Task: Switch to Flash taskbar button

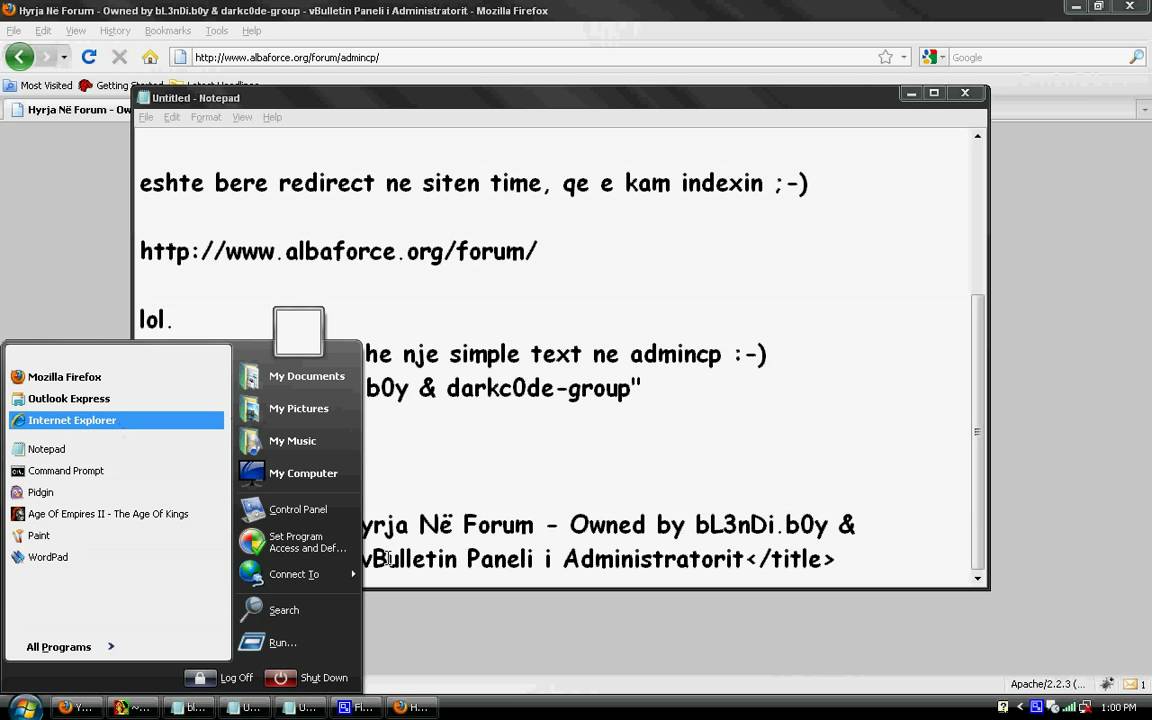Action: (x=356, y=707)
